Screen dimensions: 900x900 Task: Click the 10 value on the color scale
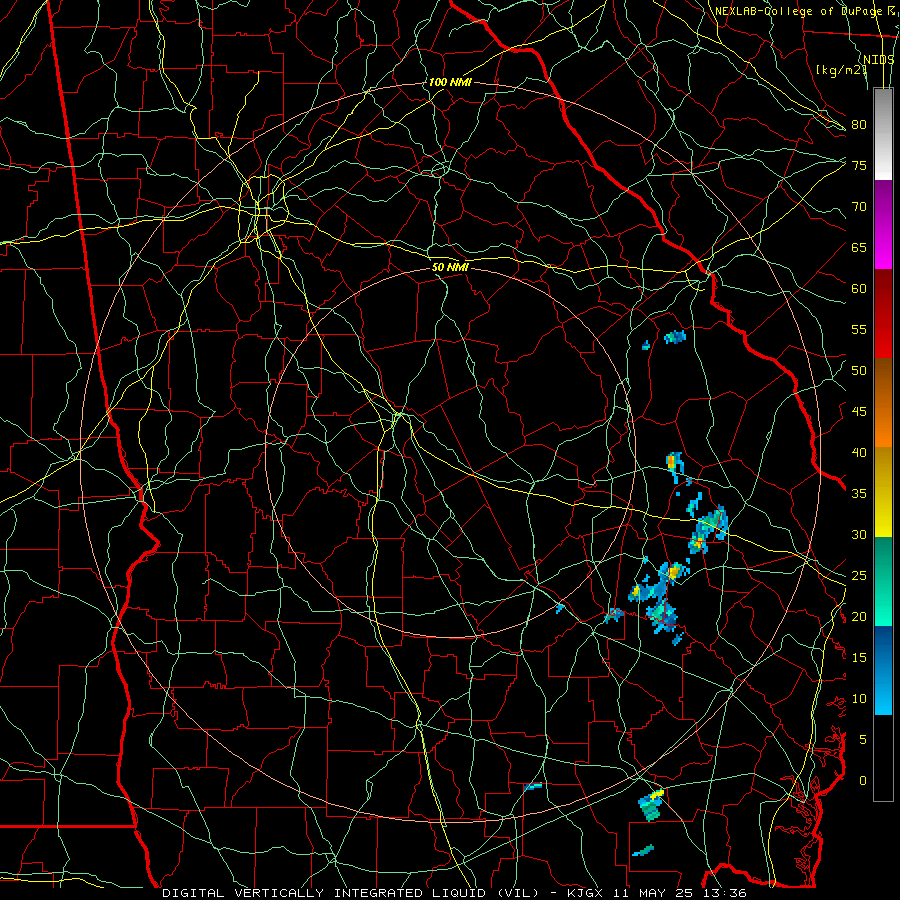pos(859,699)
